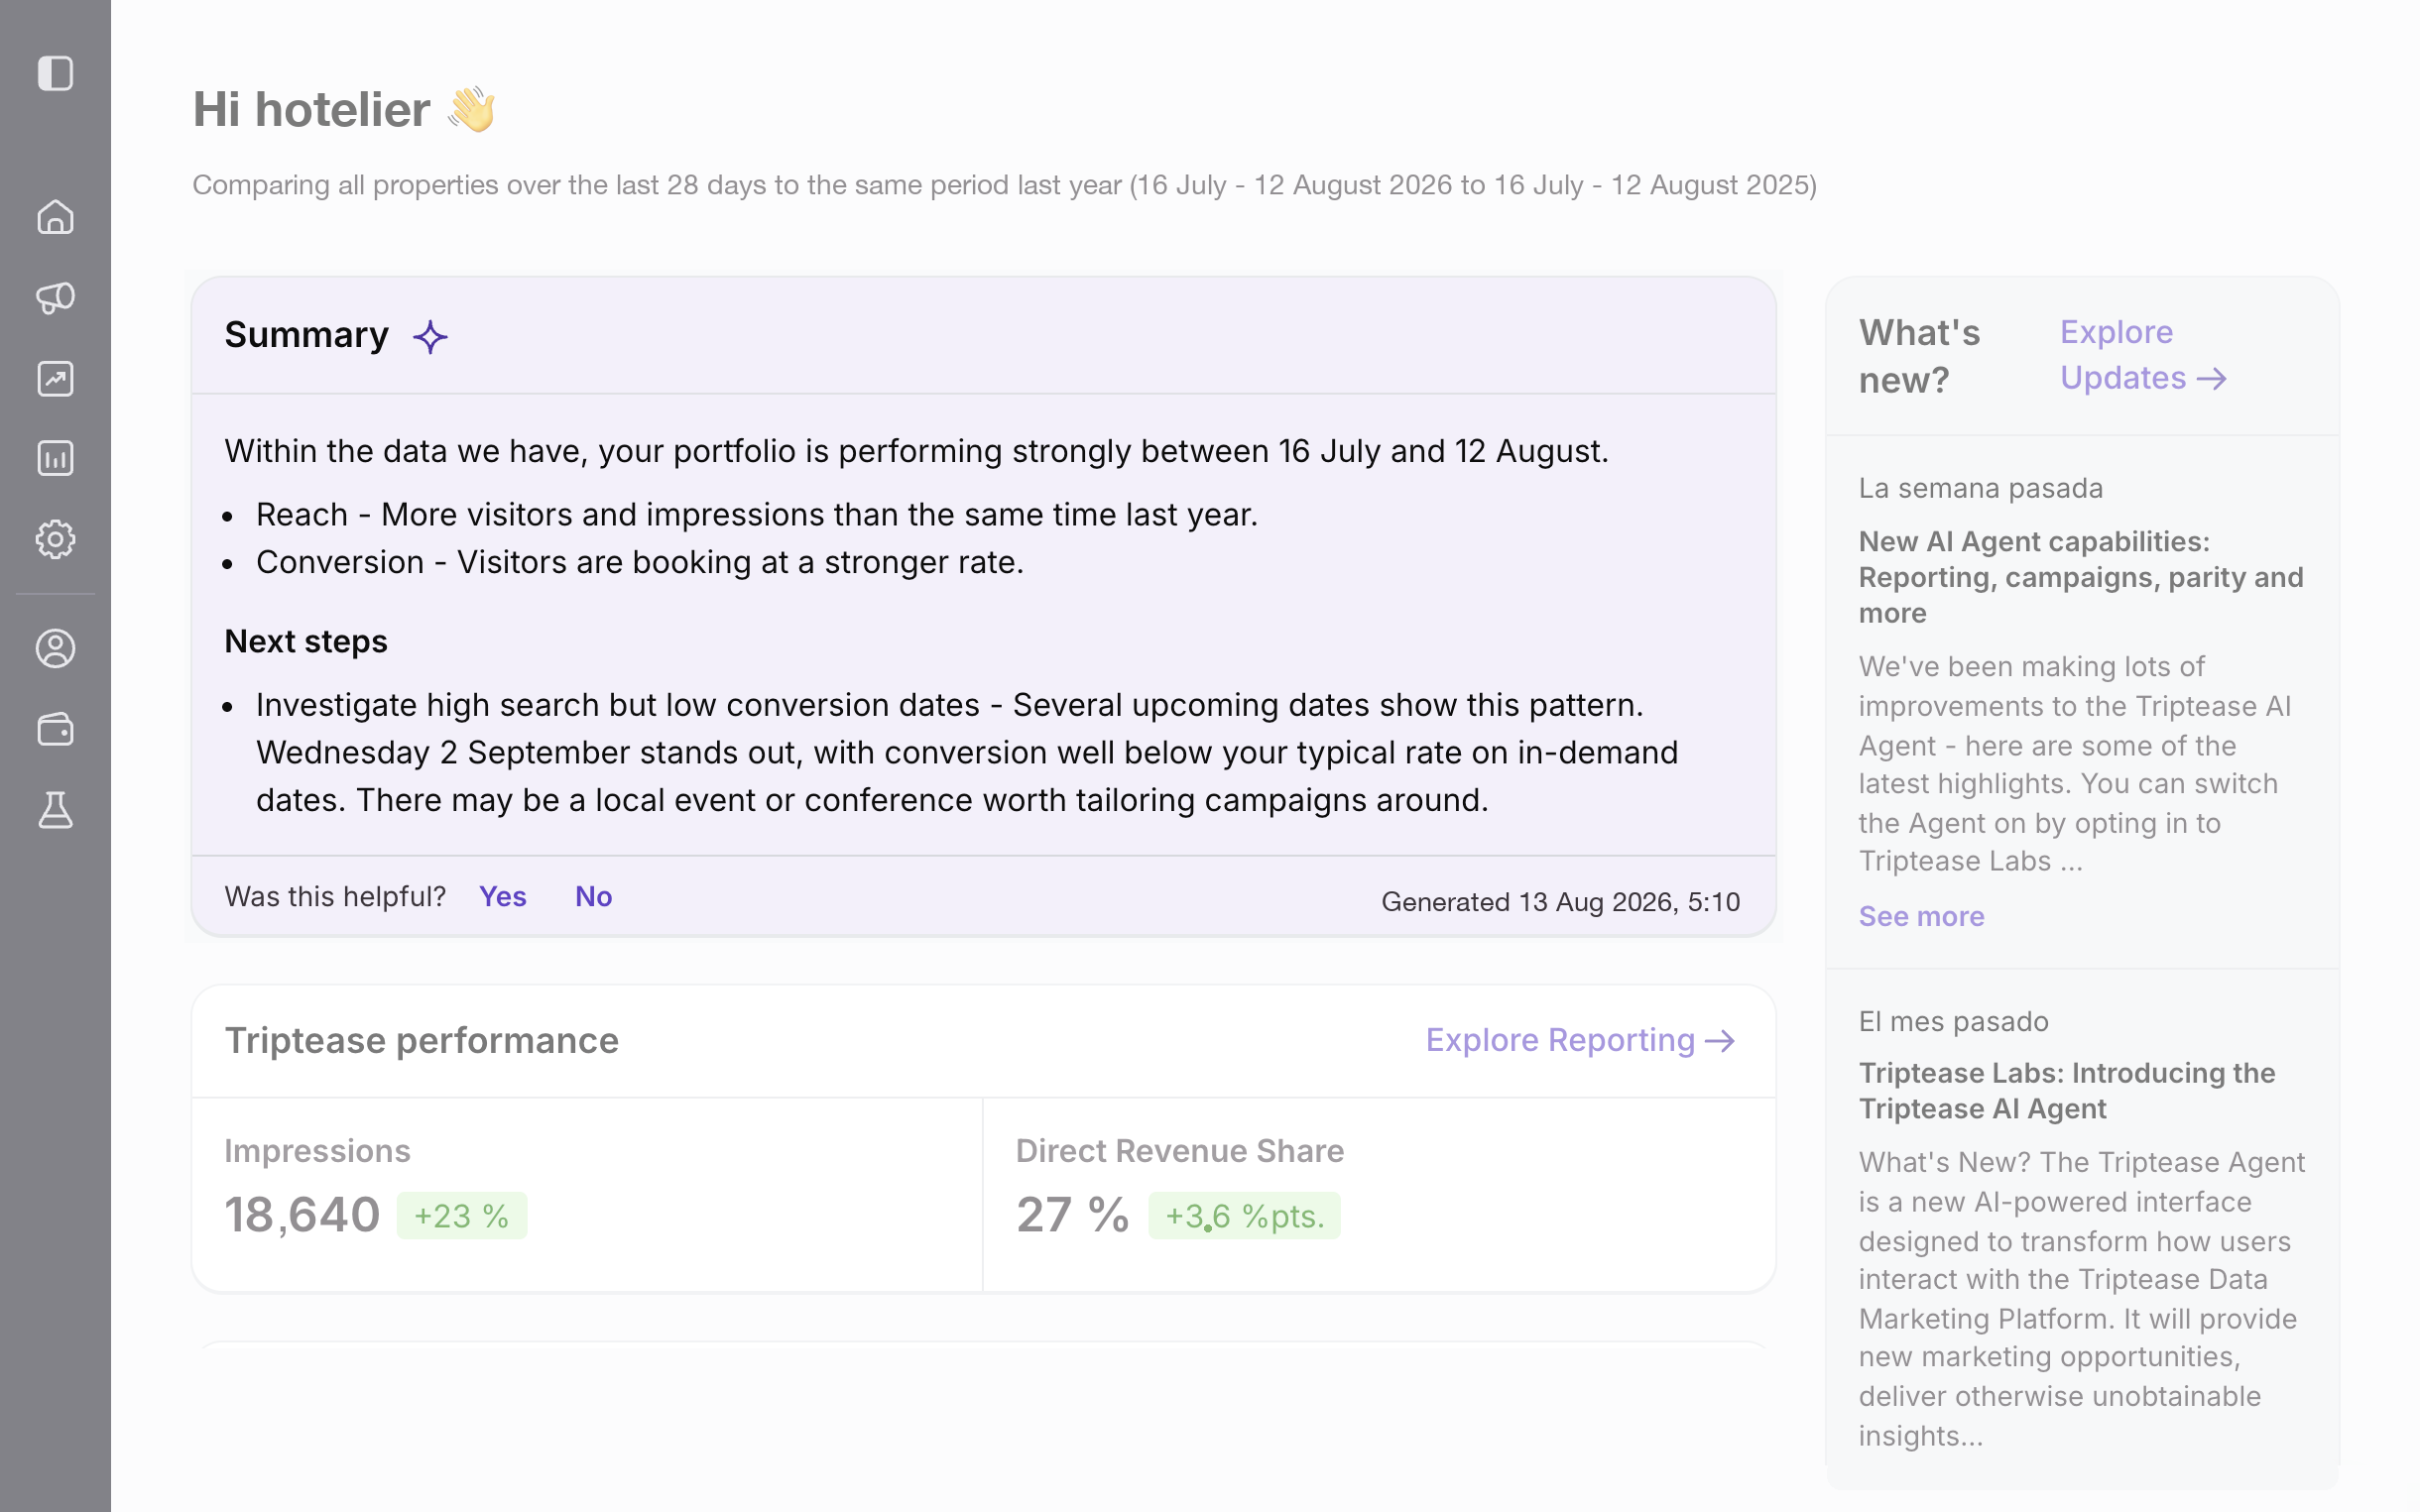Click the 'Hi hotelier' greeting heading
2420x1512 pixels.
coord(345,109)
